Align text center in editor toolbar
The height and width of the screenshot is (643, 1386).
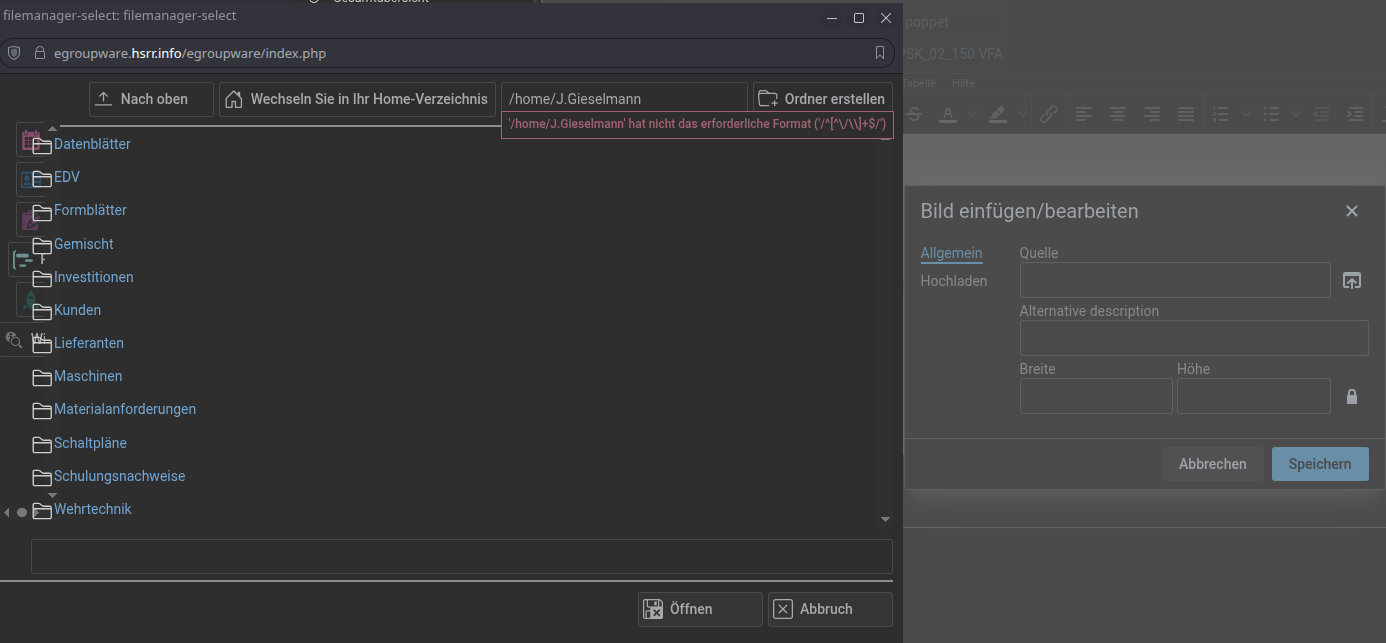coord(1117,114)
